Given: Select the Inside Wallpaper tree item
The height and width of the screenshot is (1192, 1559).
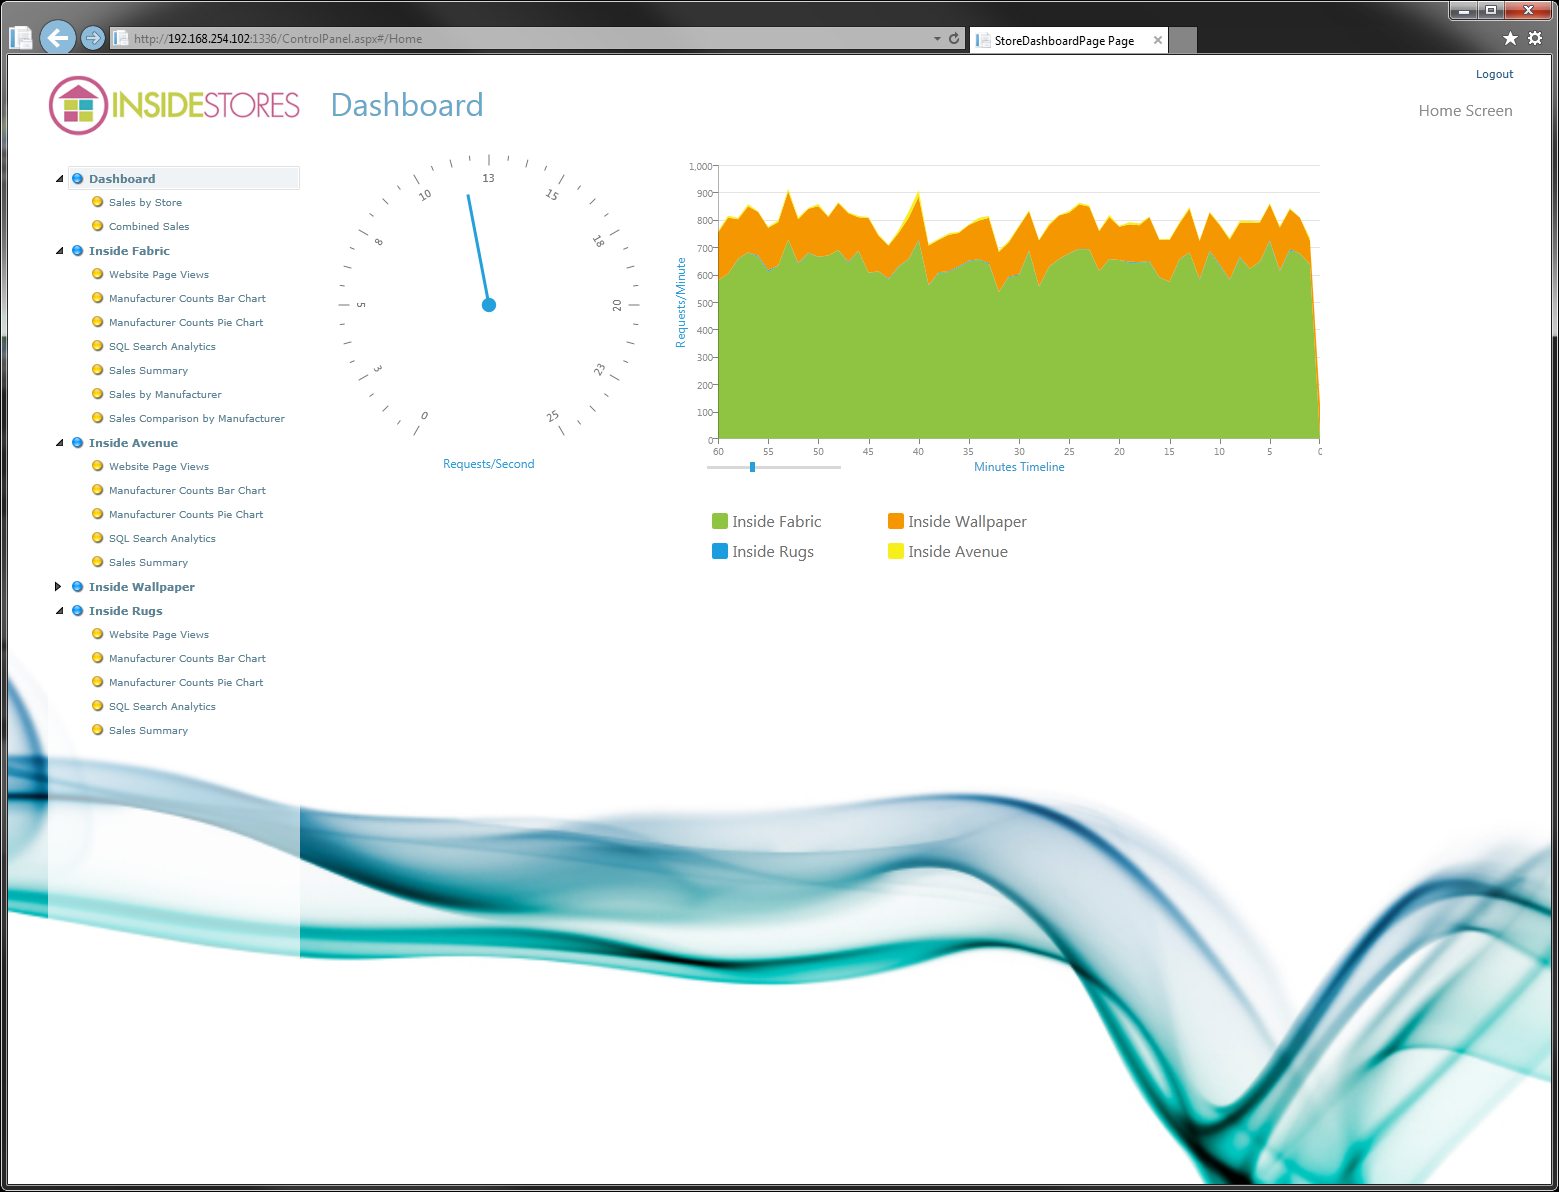Looking at the screenshot, I should coord(142,587).
